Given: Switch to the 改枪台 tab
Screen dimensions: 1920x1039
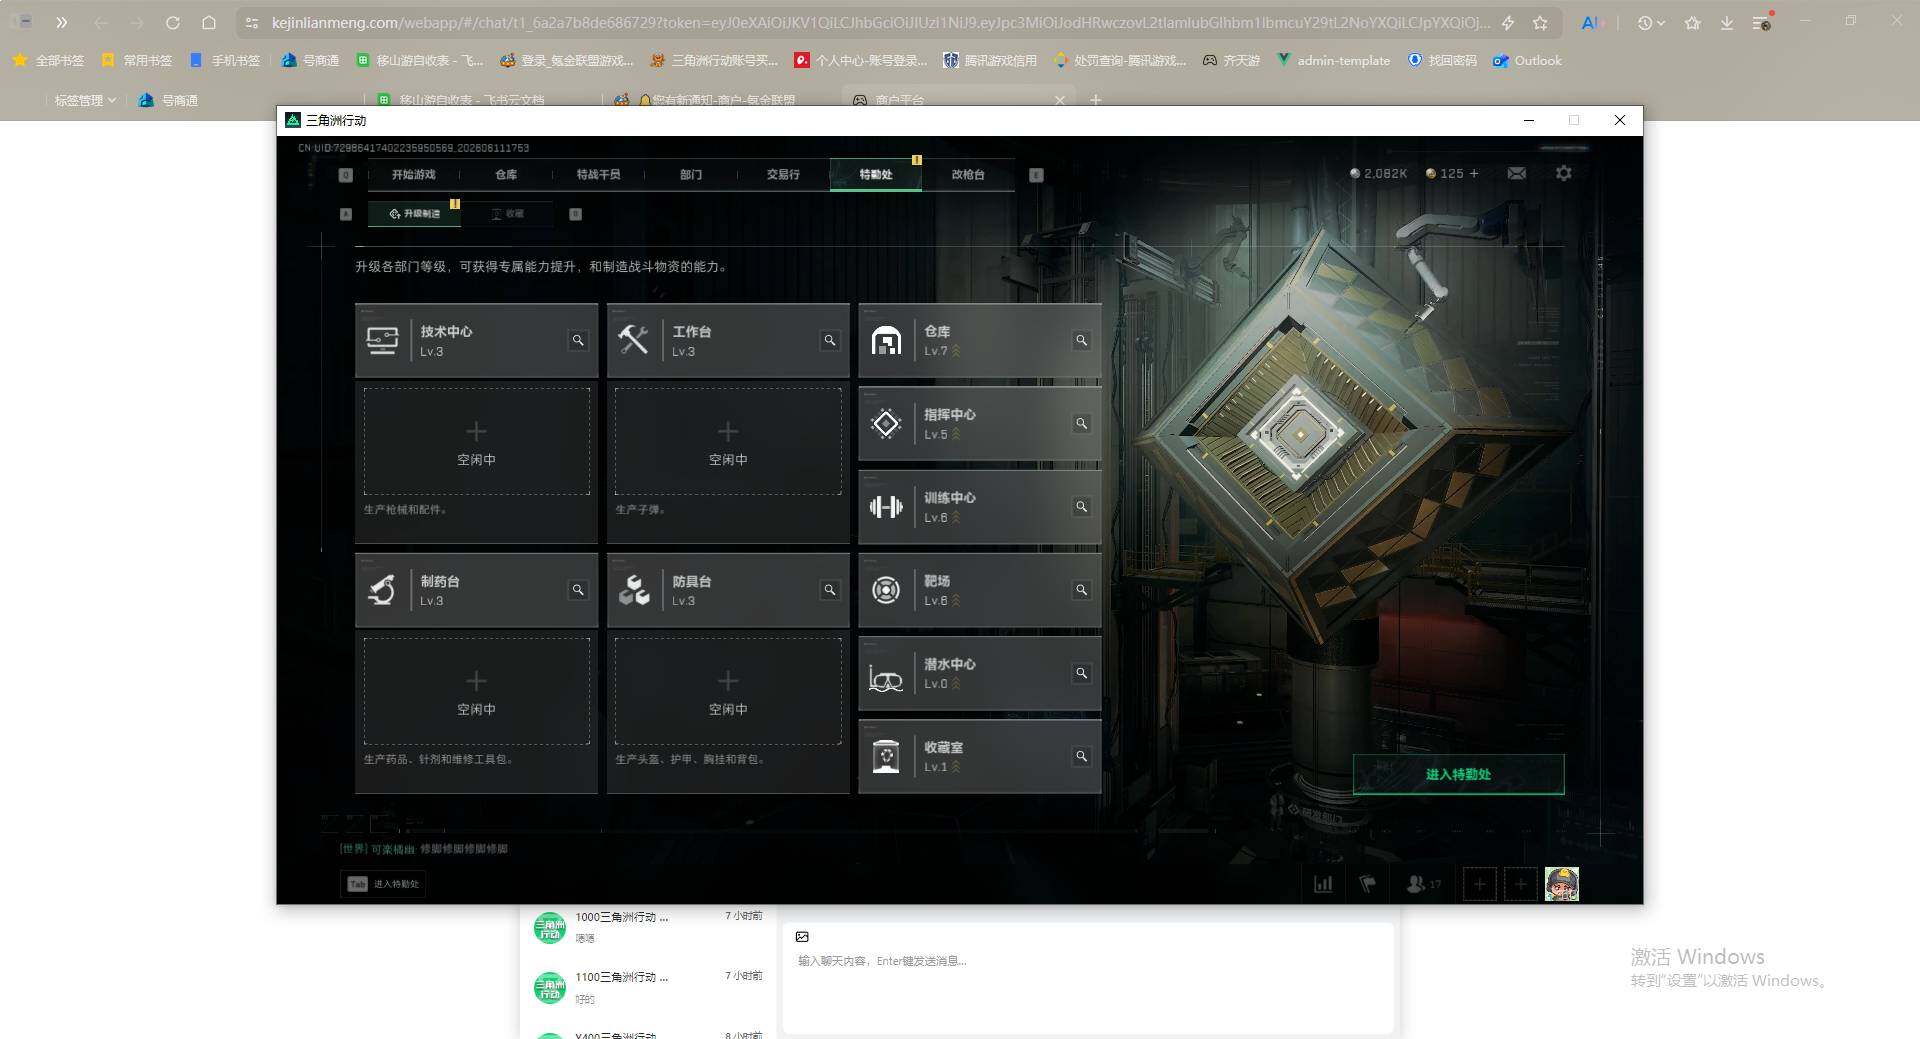Looking at the screenshot, I should (x=968, y=174).
